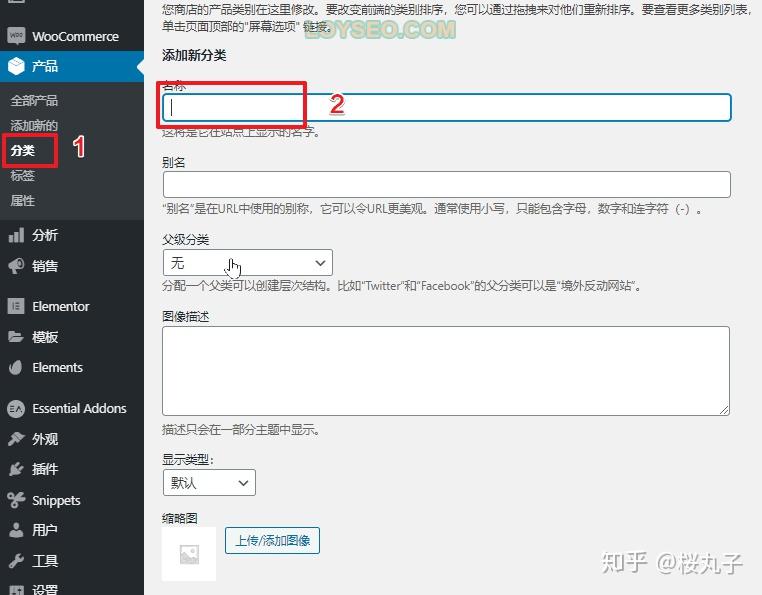
Task: Open the 属性 submenu item
Action: (23, 200)
